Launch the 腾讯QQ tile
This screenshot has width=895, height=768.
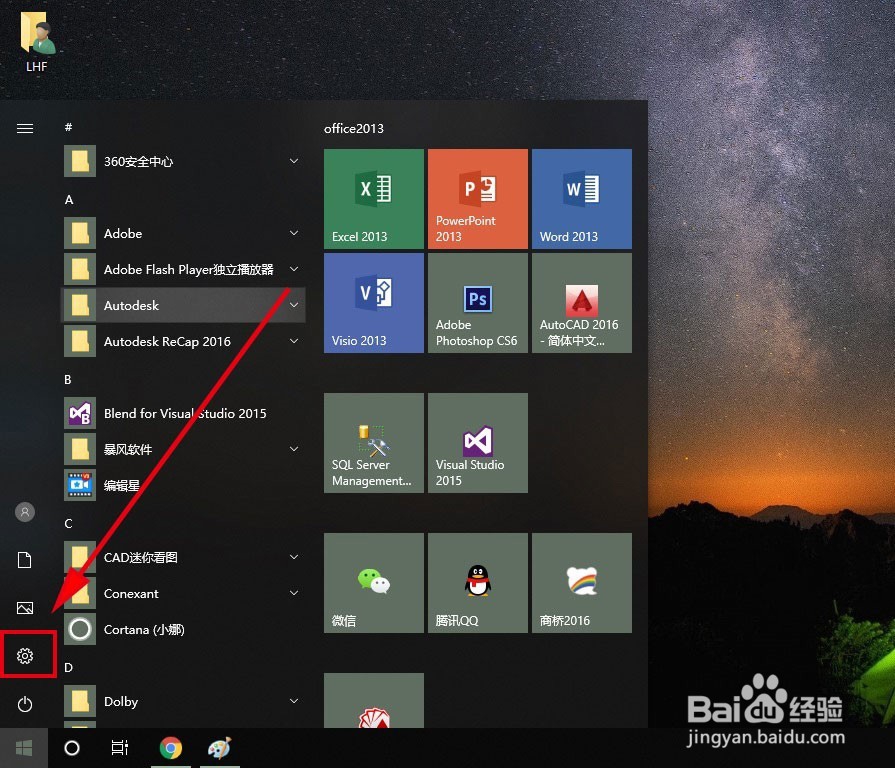coord(478,583)
